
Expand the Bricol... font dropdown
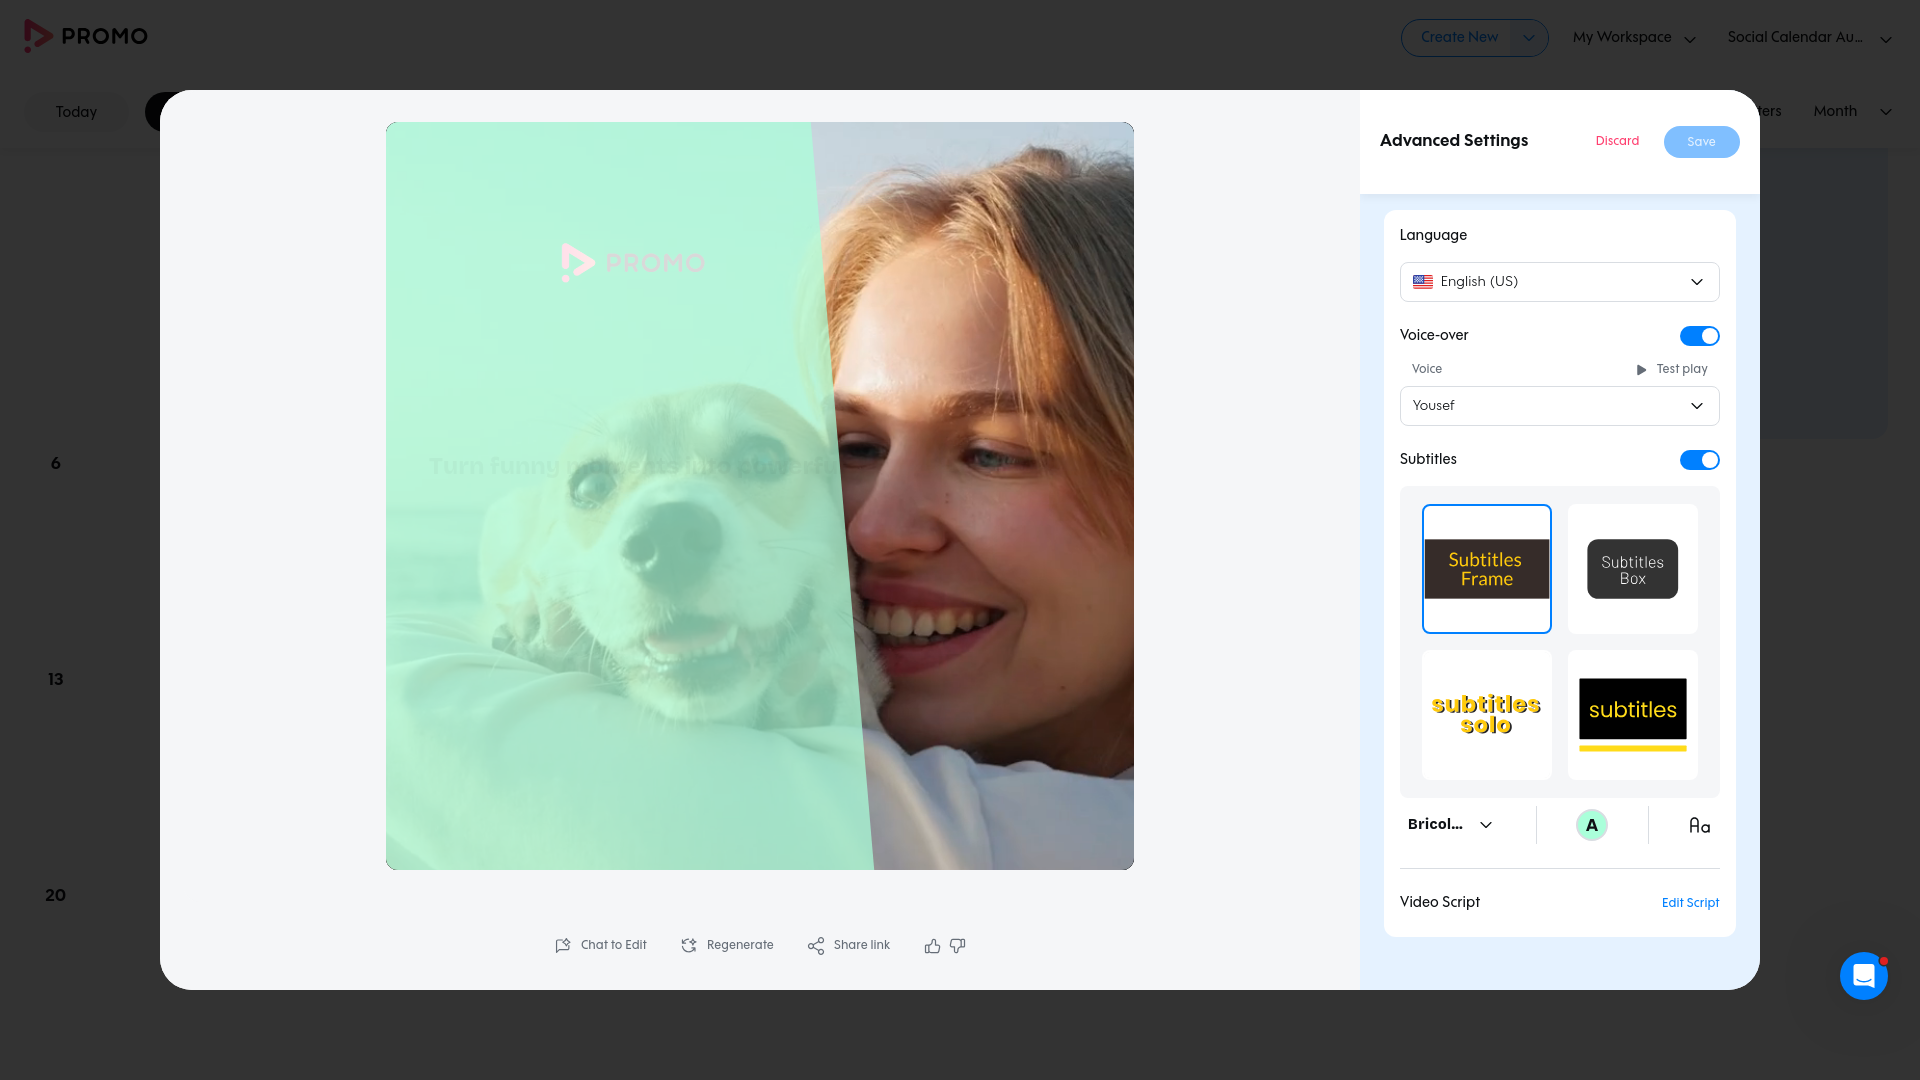click(x=1450, y=825)
